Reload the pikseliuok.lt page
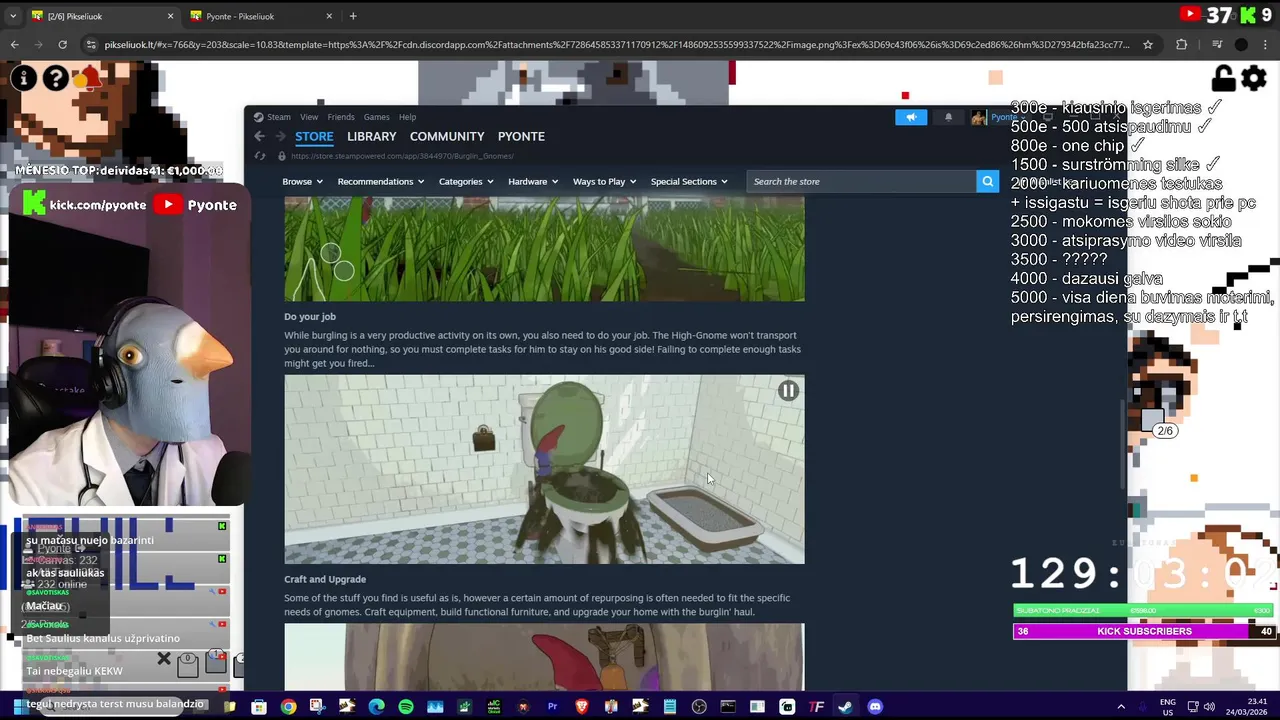This screenshot has width=1280, height=720. point(62,44)
